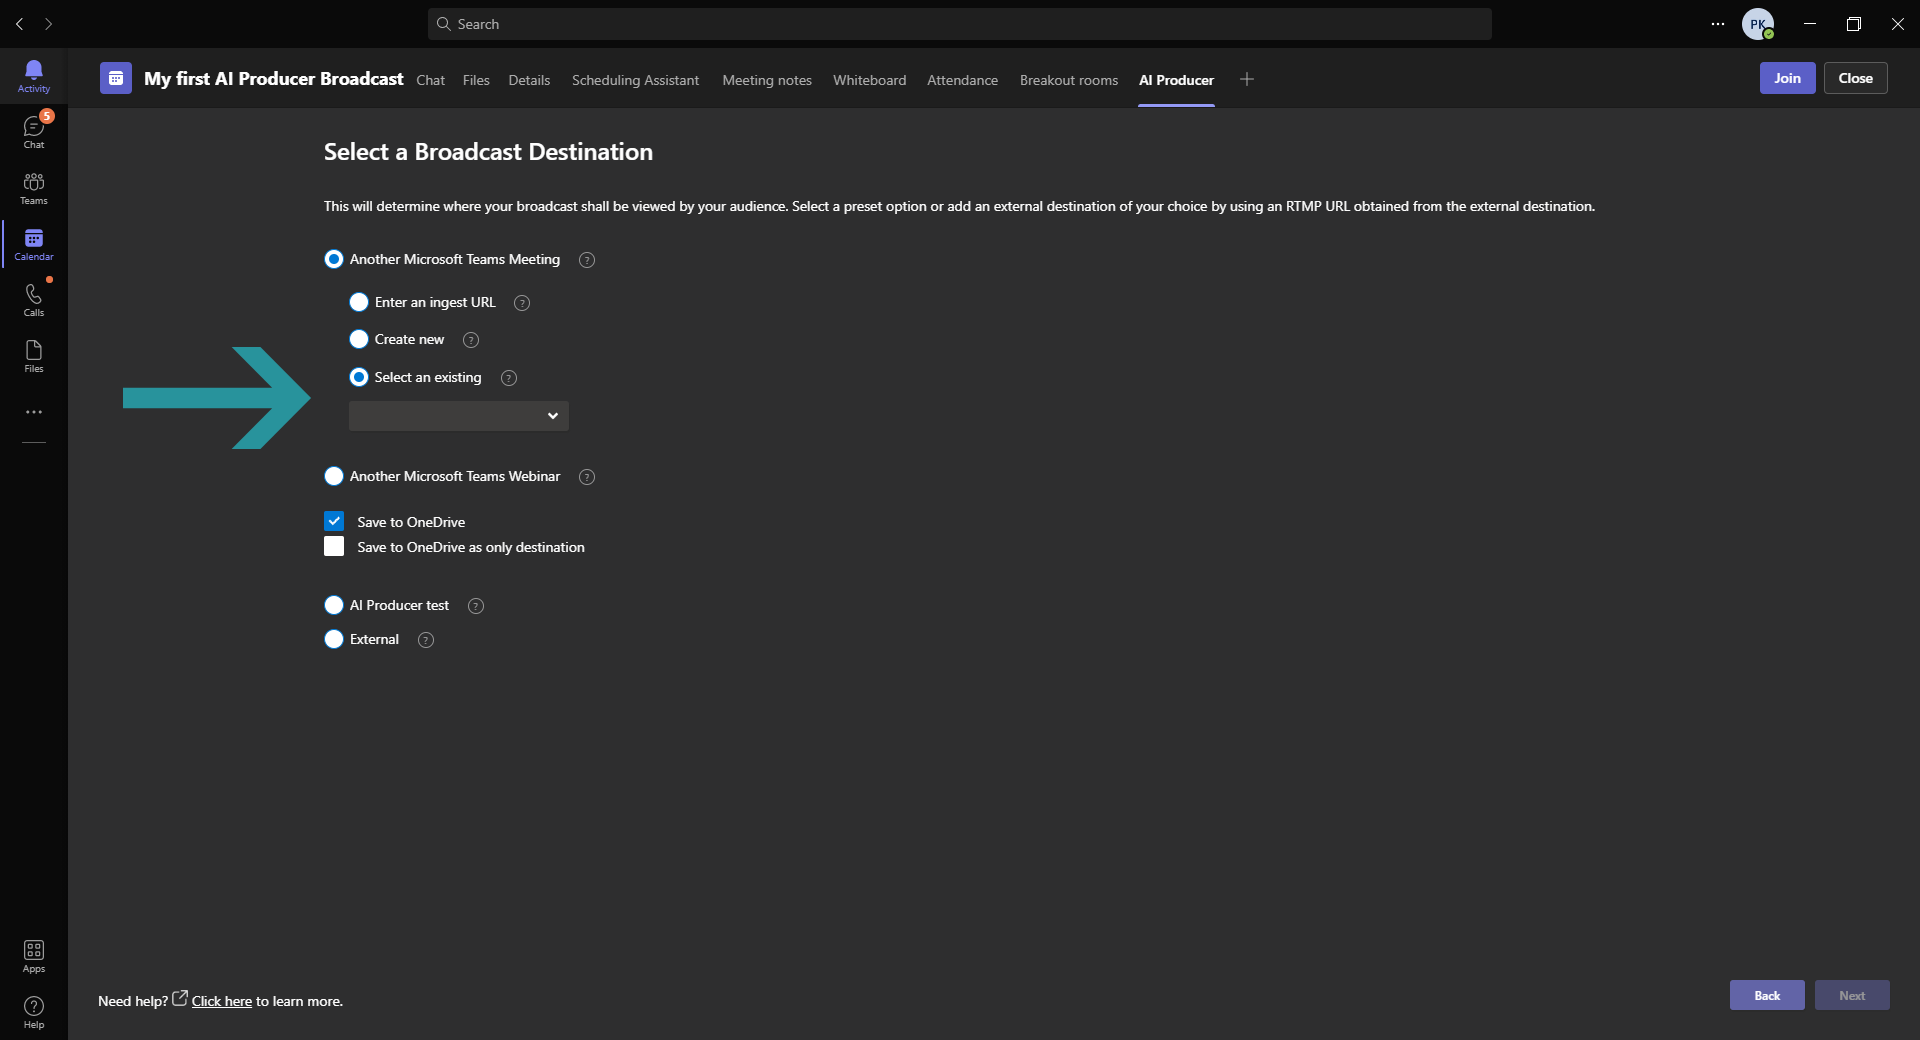Select Another Microsoft Teams Webinar option
Image resolution: width=1920 pixels, height=1040 pixels.
pyautogui.click(x=334, y=476)
